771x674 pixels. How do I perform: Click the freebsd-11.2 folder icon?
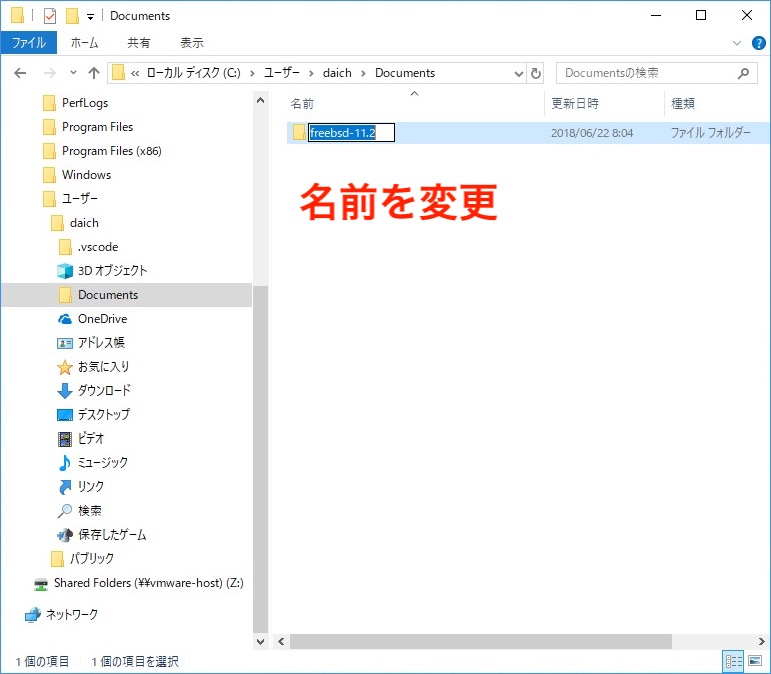(x=298, y=133)
